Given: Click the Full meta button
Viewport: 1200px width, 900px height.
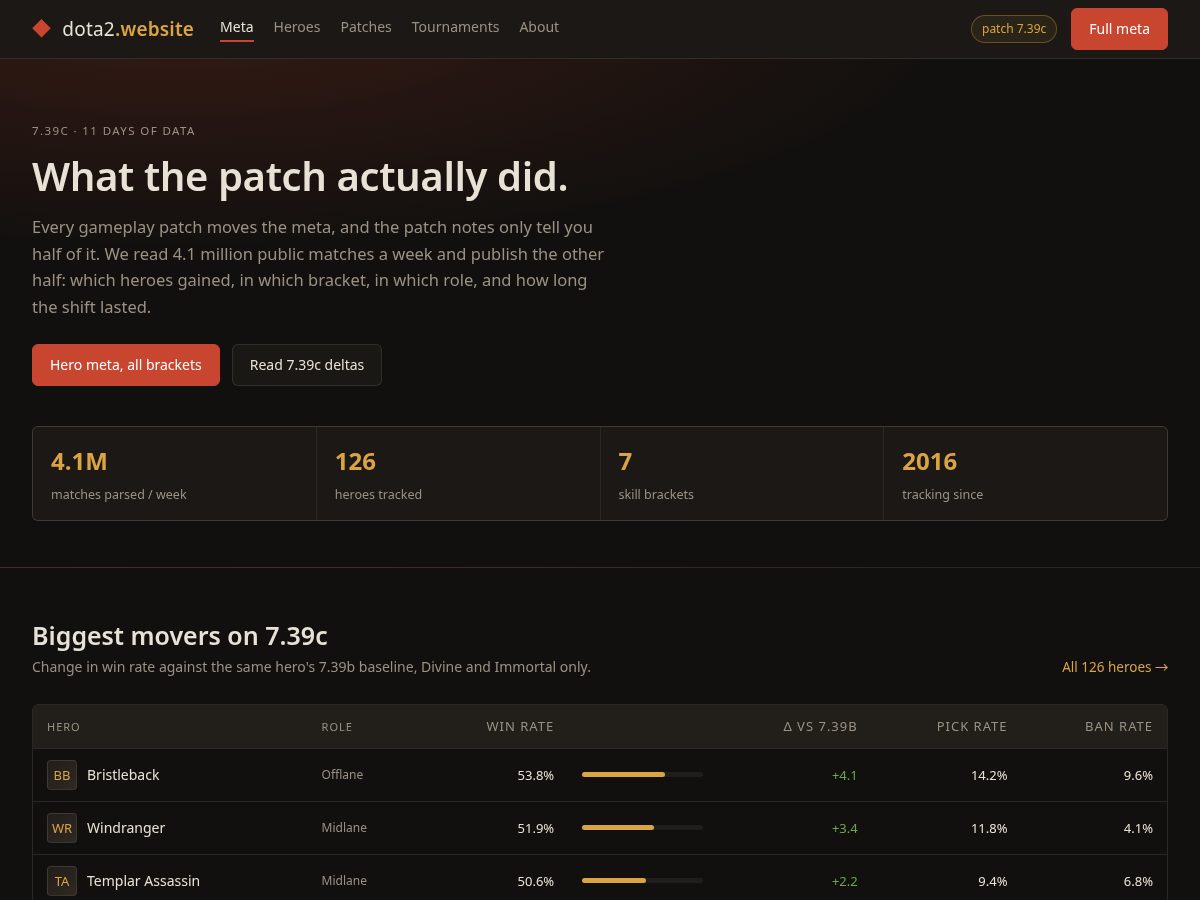Looking at the screenshot, I should pos(1119,29).
